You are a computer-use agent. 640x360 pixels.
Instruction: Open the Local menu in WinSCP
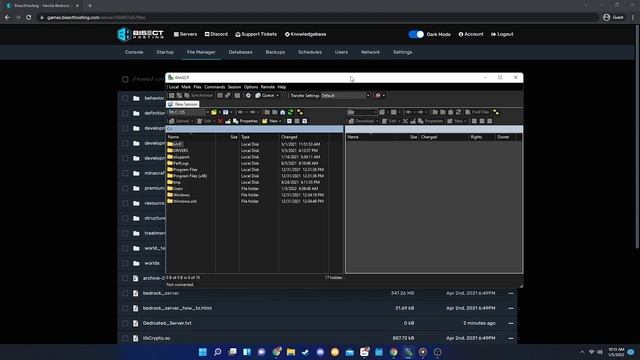point(174,87)
